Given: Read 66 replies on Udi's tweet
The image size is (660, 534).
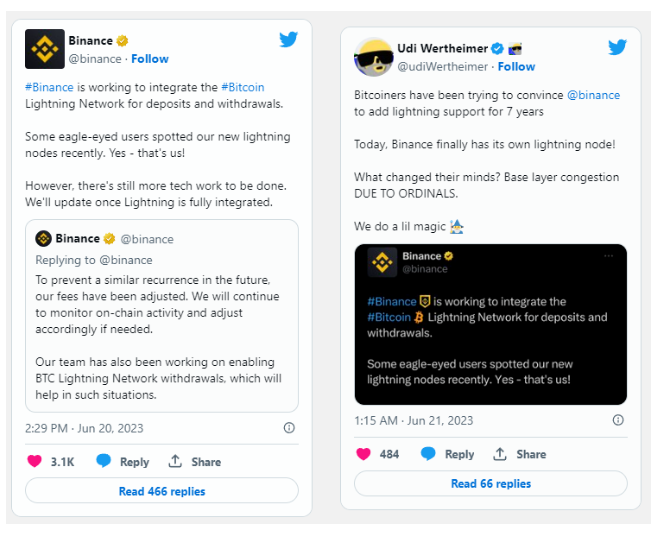Looking at the screenshot, I should pos(490,484).
